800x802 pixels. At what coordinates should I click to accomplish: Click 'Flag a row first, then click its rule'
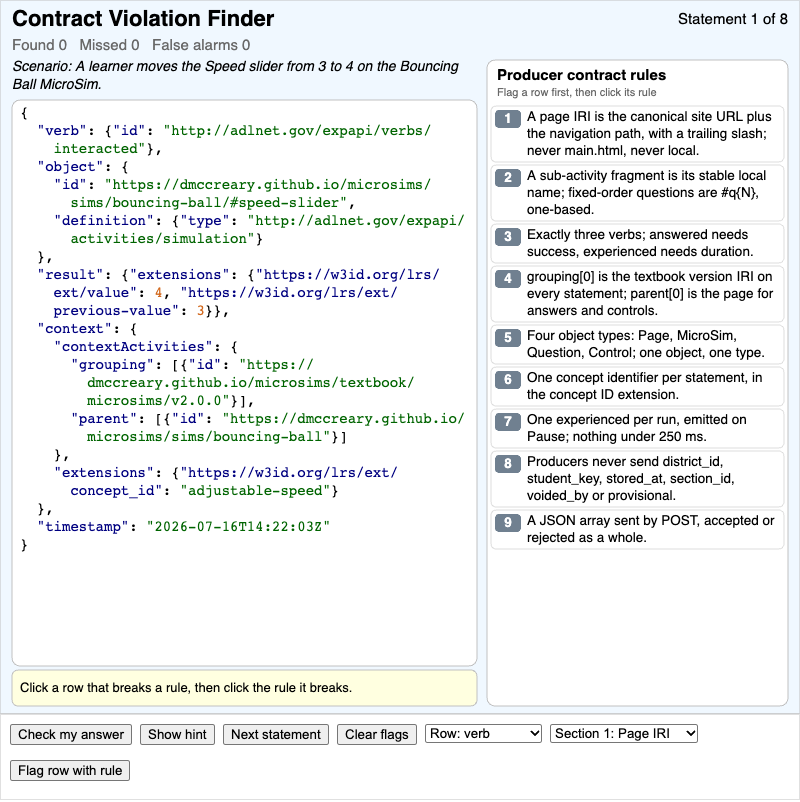(576, 93)
